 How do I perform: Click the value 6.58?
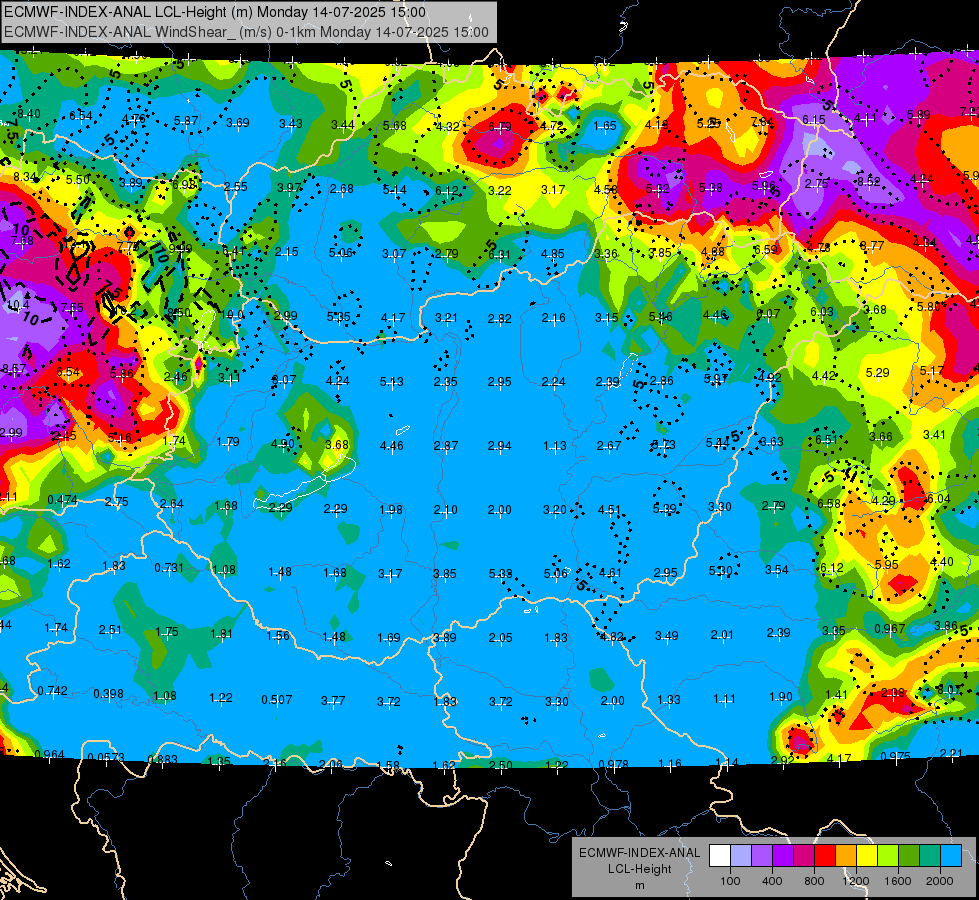[x=829, y=503]
